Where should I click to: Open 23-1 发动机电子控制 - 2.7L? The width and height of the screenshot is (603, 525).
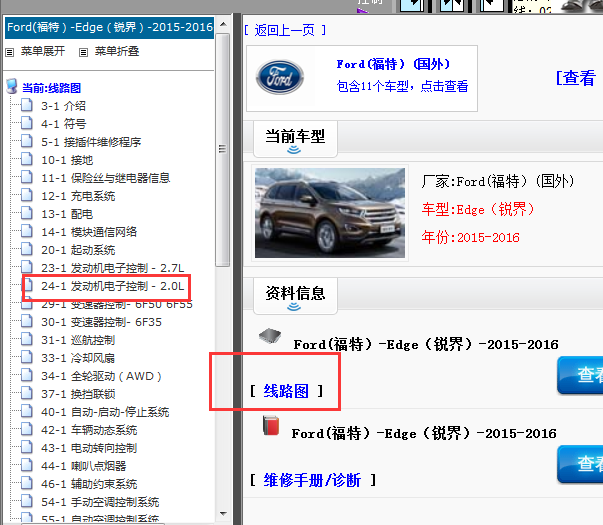(x=113, y=268)
